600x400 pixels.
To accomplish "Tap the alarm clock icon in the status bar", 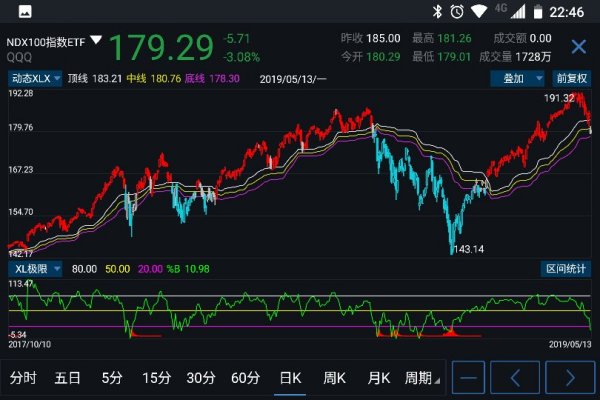I will pyautogui.click(x=457, y=12).
